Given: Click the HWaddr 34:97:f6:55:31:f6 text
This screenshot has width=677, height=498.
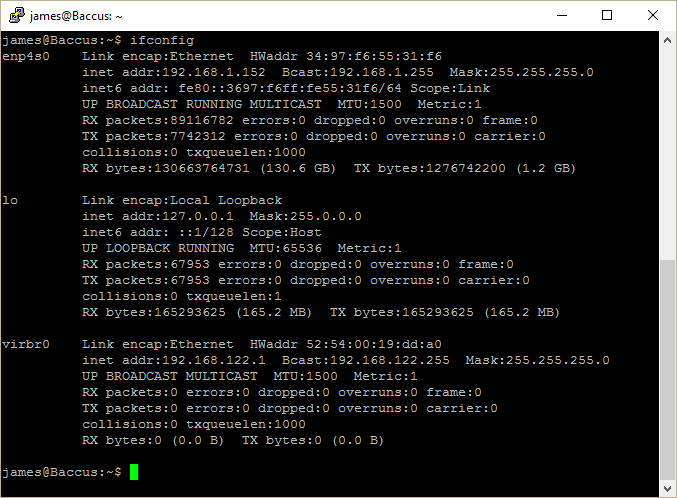Looking at the screenshot, I should pos(346,57).
